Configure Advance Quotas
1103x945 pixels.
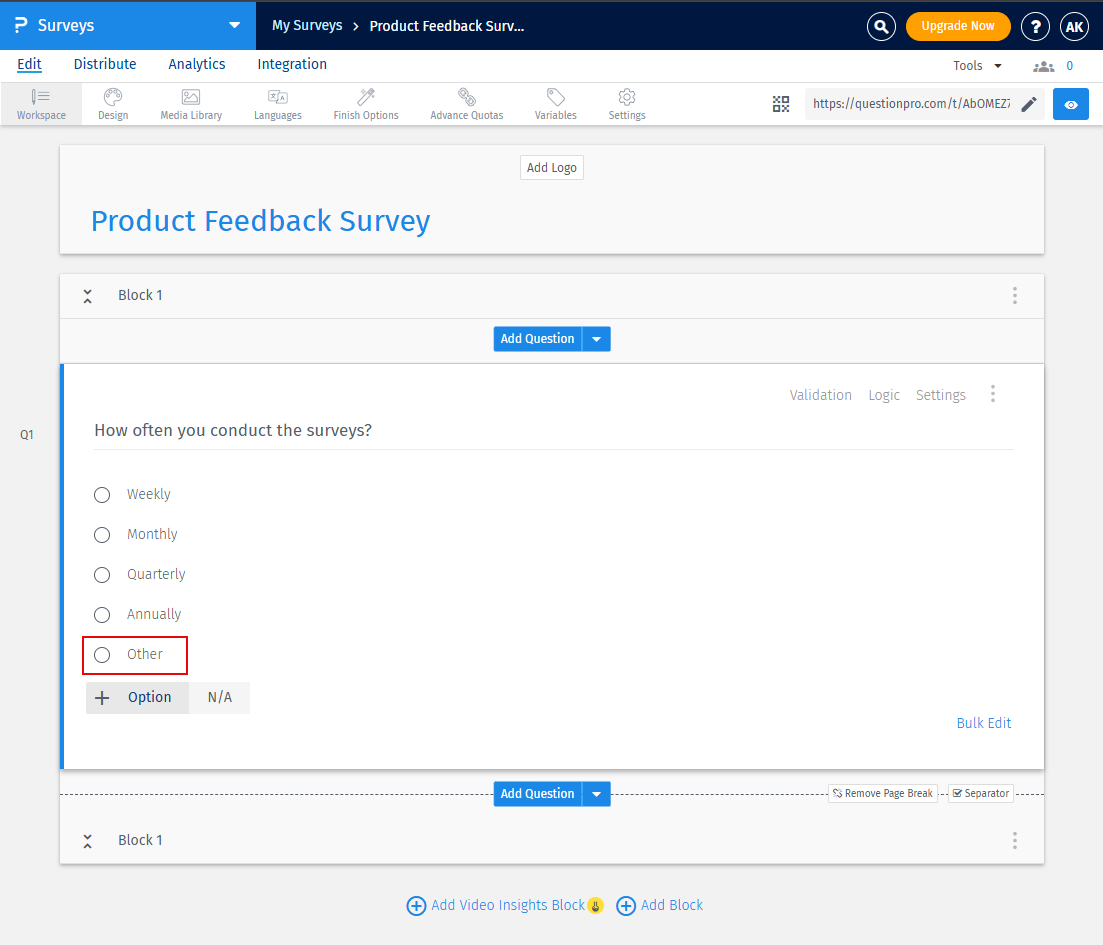click(466, 104)
